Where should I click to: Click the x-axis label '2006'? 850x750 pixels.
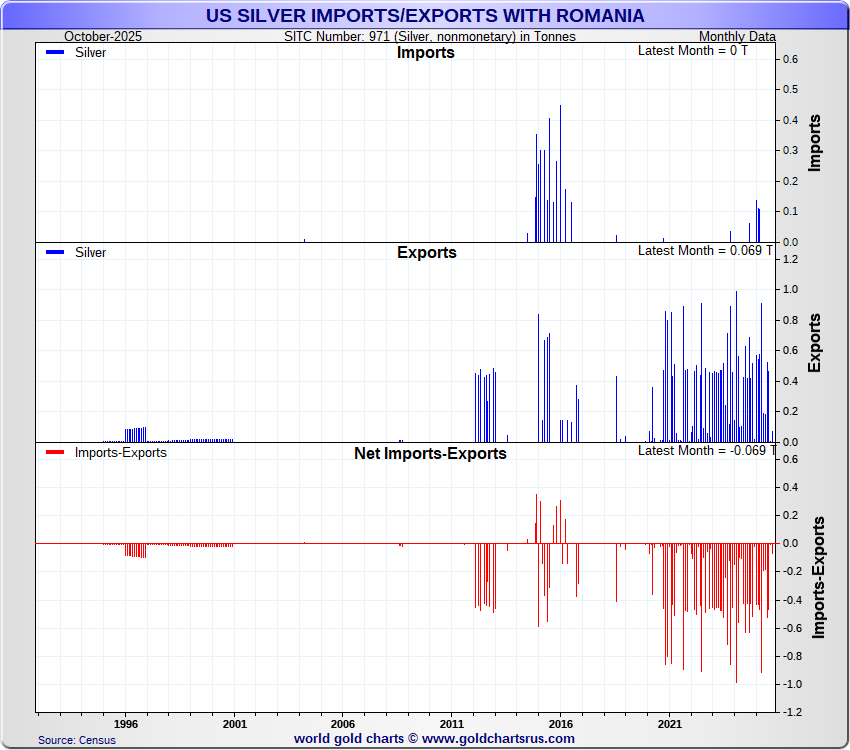pos(343,724)
